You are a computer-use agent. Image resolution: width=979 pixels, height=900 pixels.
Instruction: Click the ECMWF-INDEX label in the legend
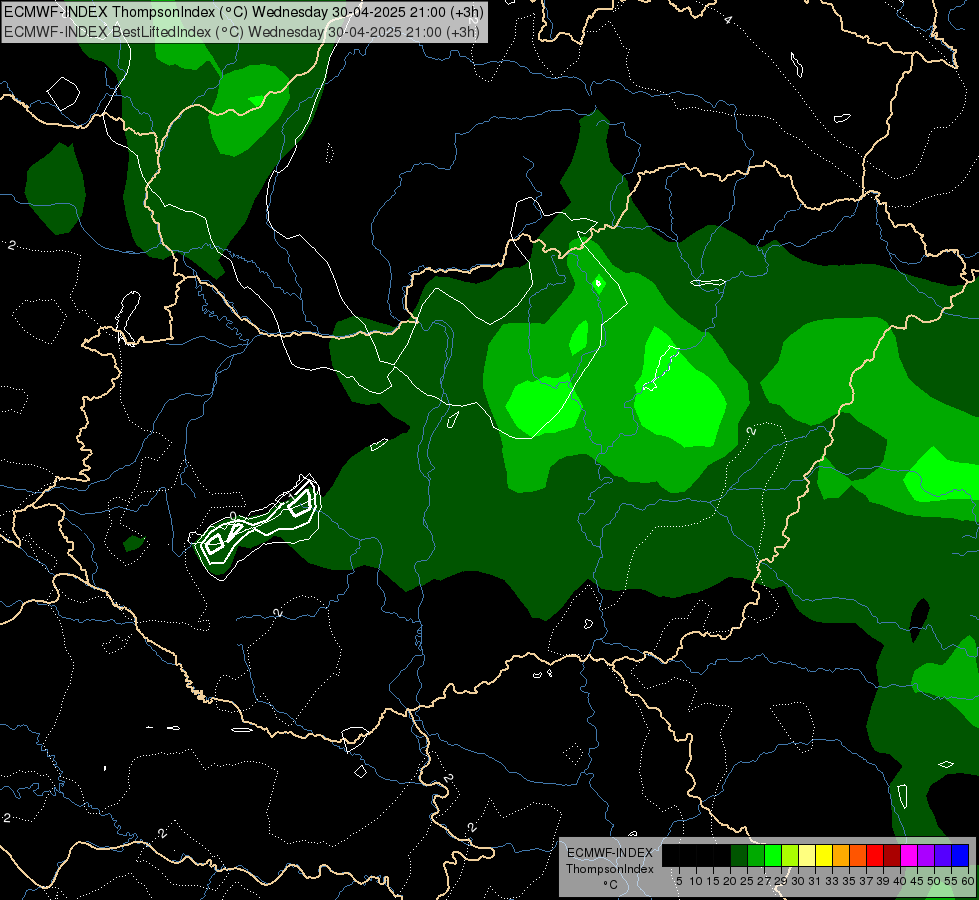(610, 853)
